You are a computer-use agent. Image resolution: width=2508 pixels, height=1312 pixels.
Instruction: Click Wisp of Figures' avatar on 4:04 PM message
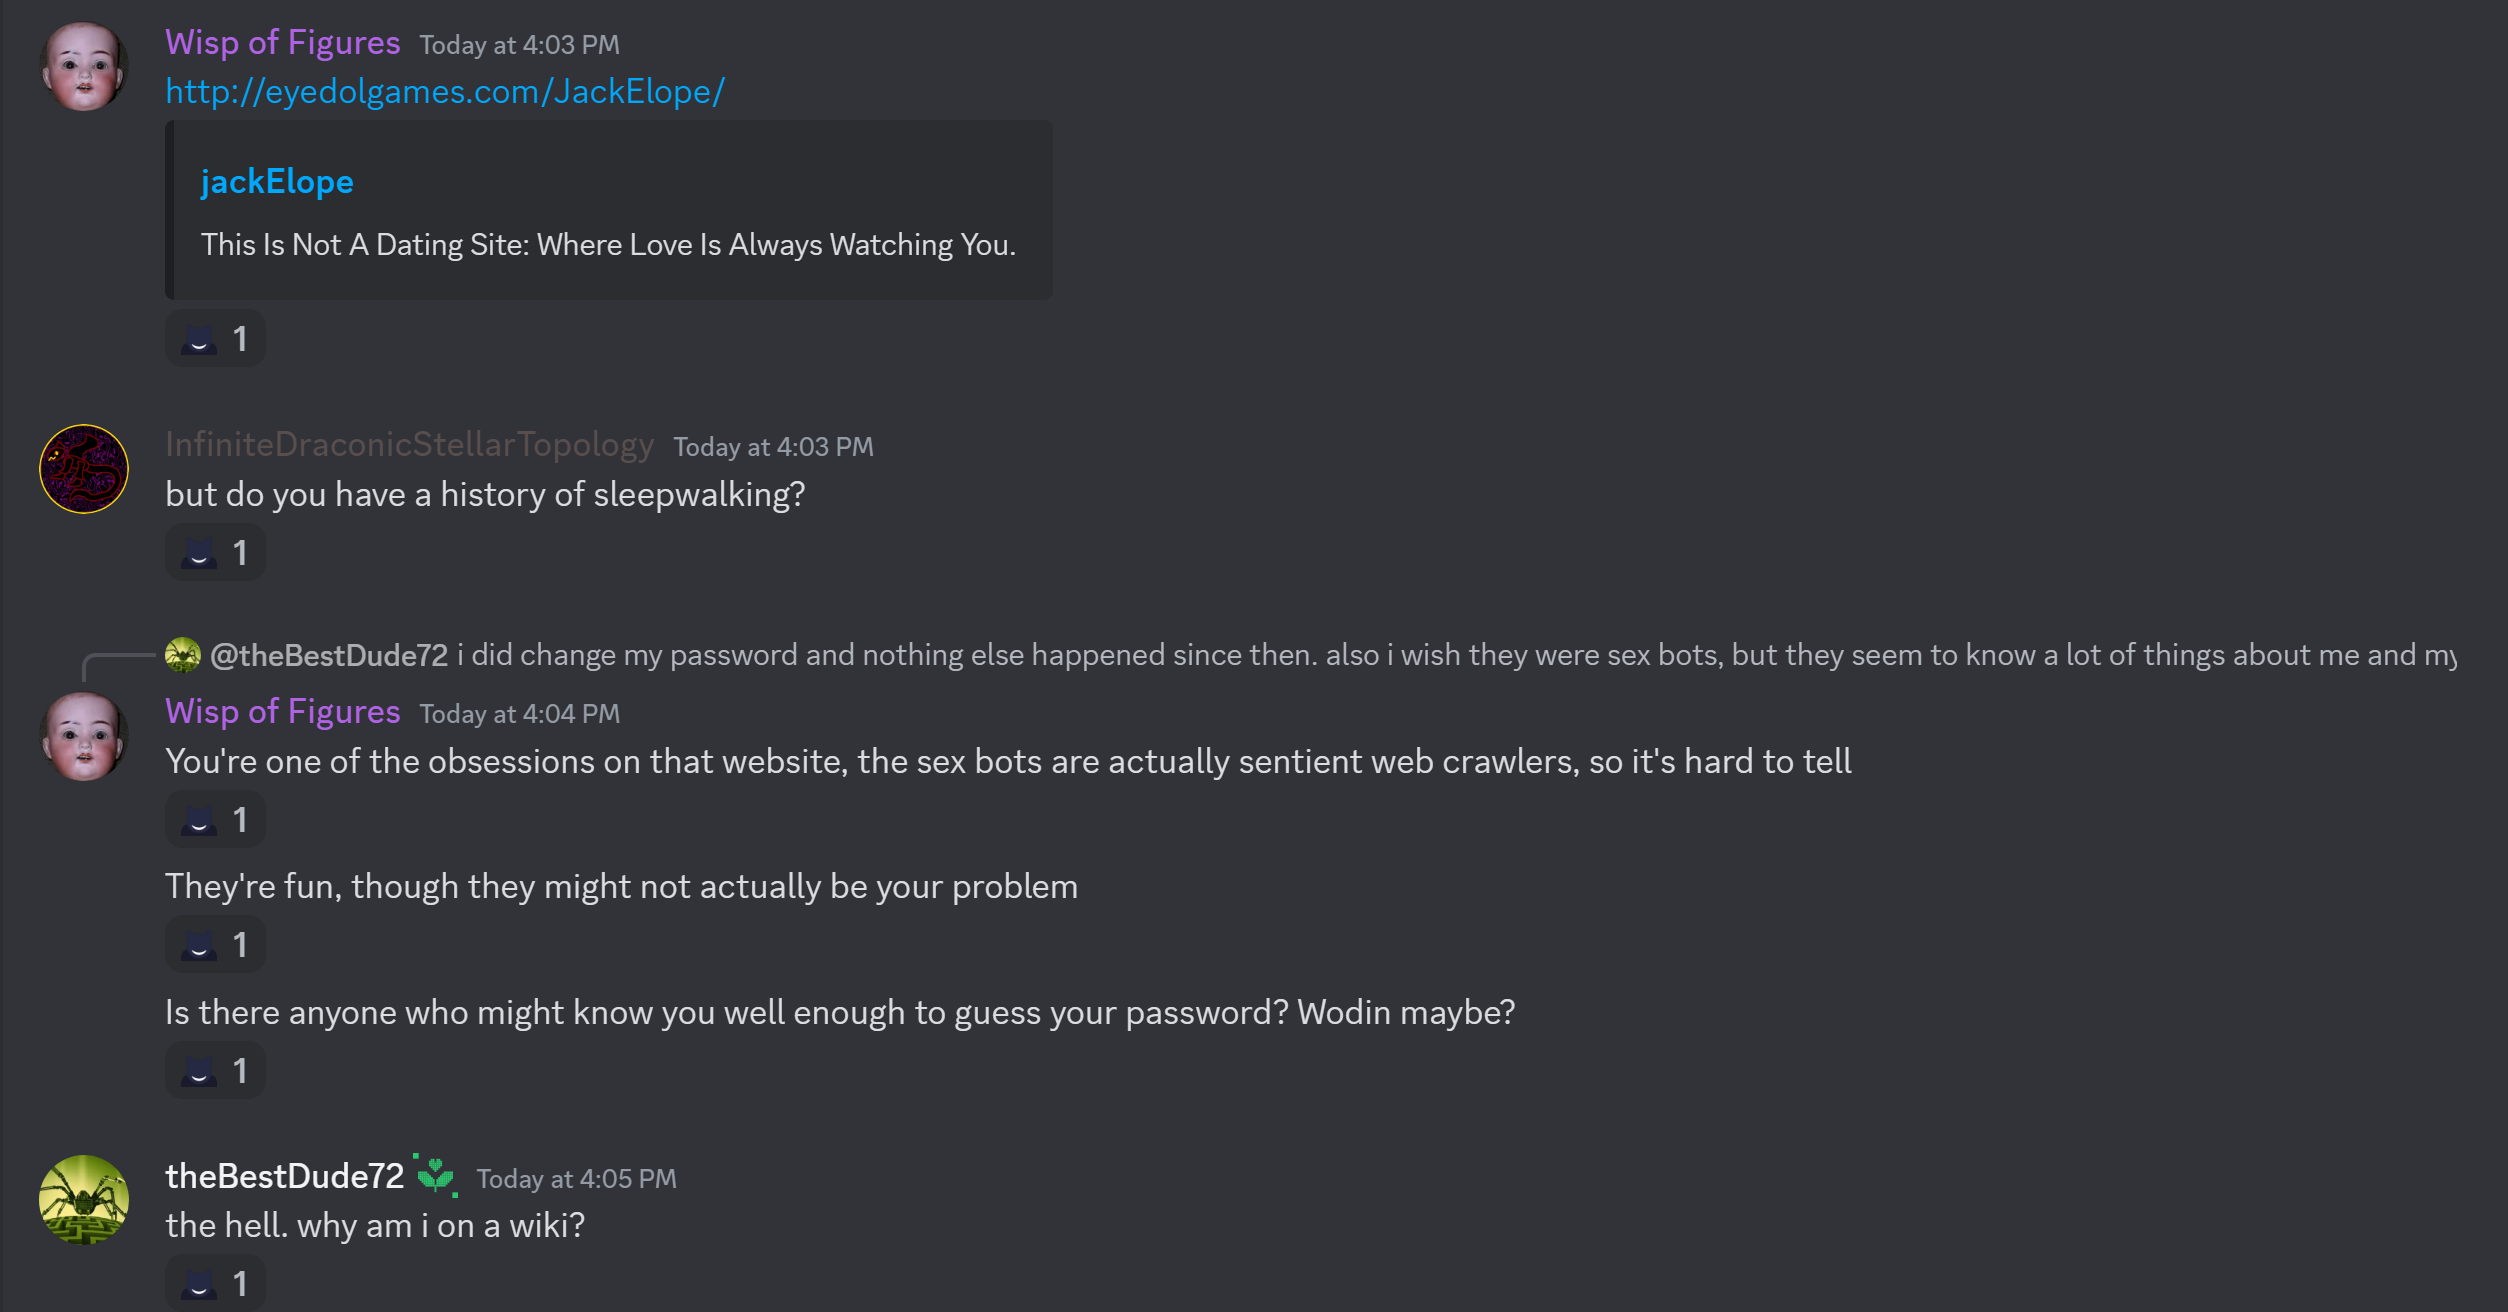tap(84, 737)
